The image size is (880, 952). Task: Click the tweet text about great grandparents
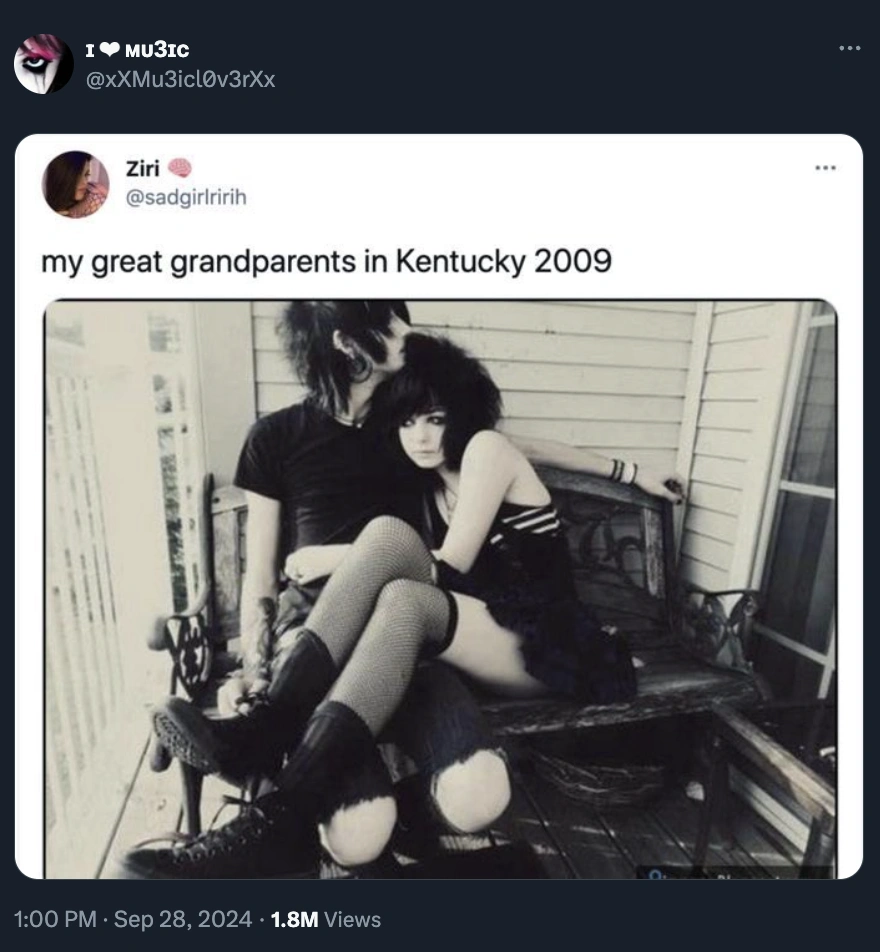tap(326, 262)
